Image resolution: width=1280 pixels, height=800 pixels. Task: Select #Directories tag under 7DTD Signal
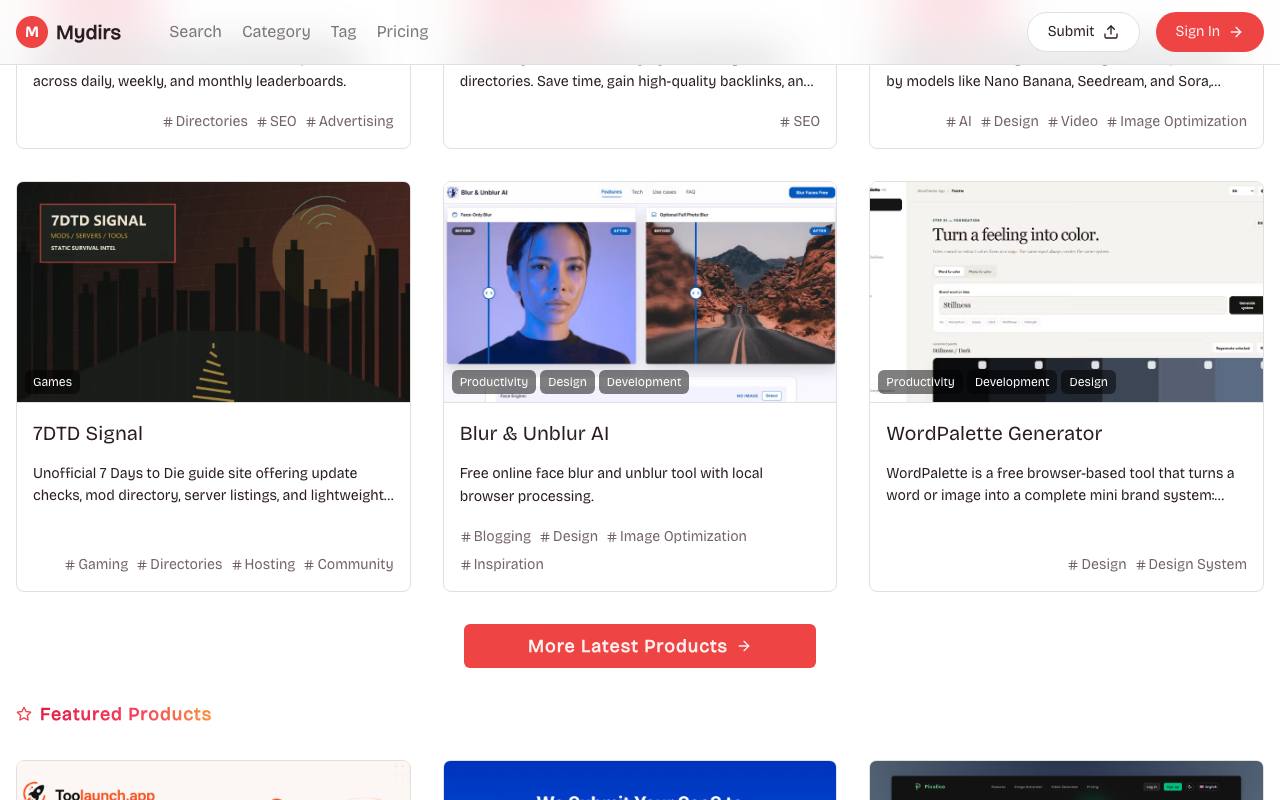[x=180, y=564]
